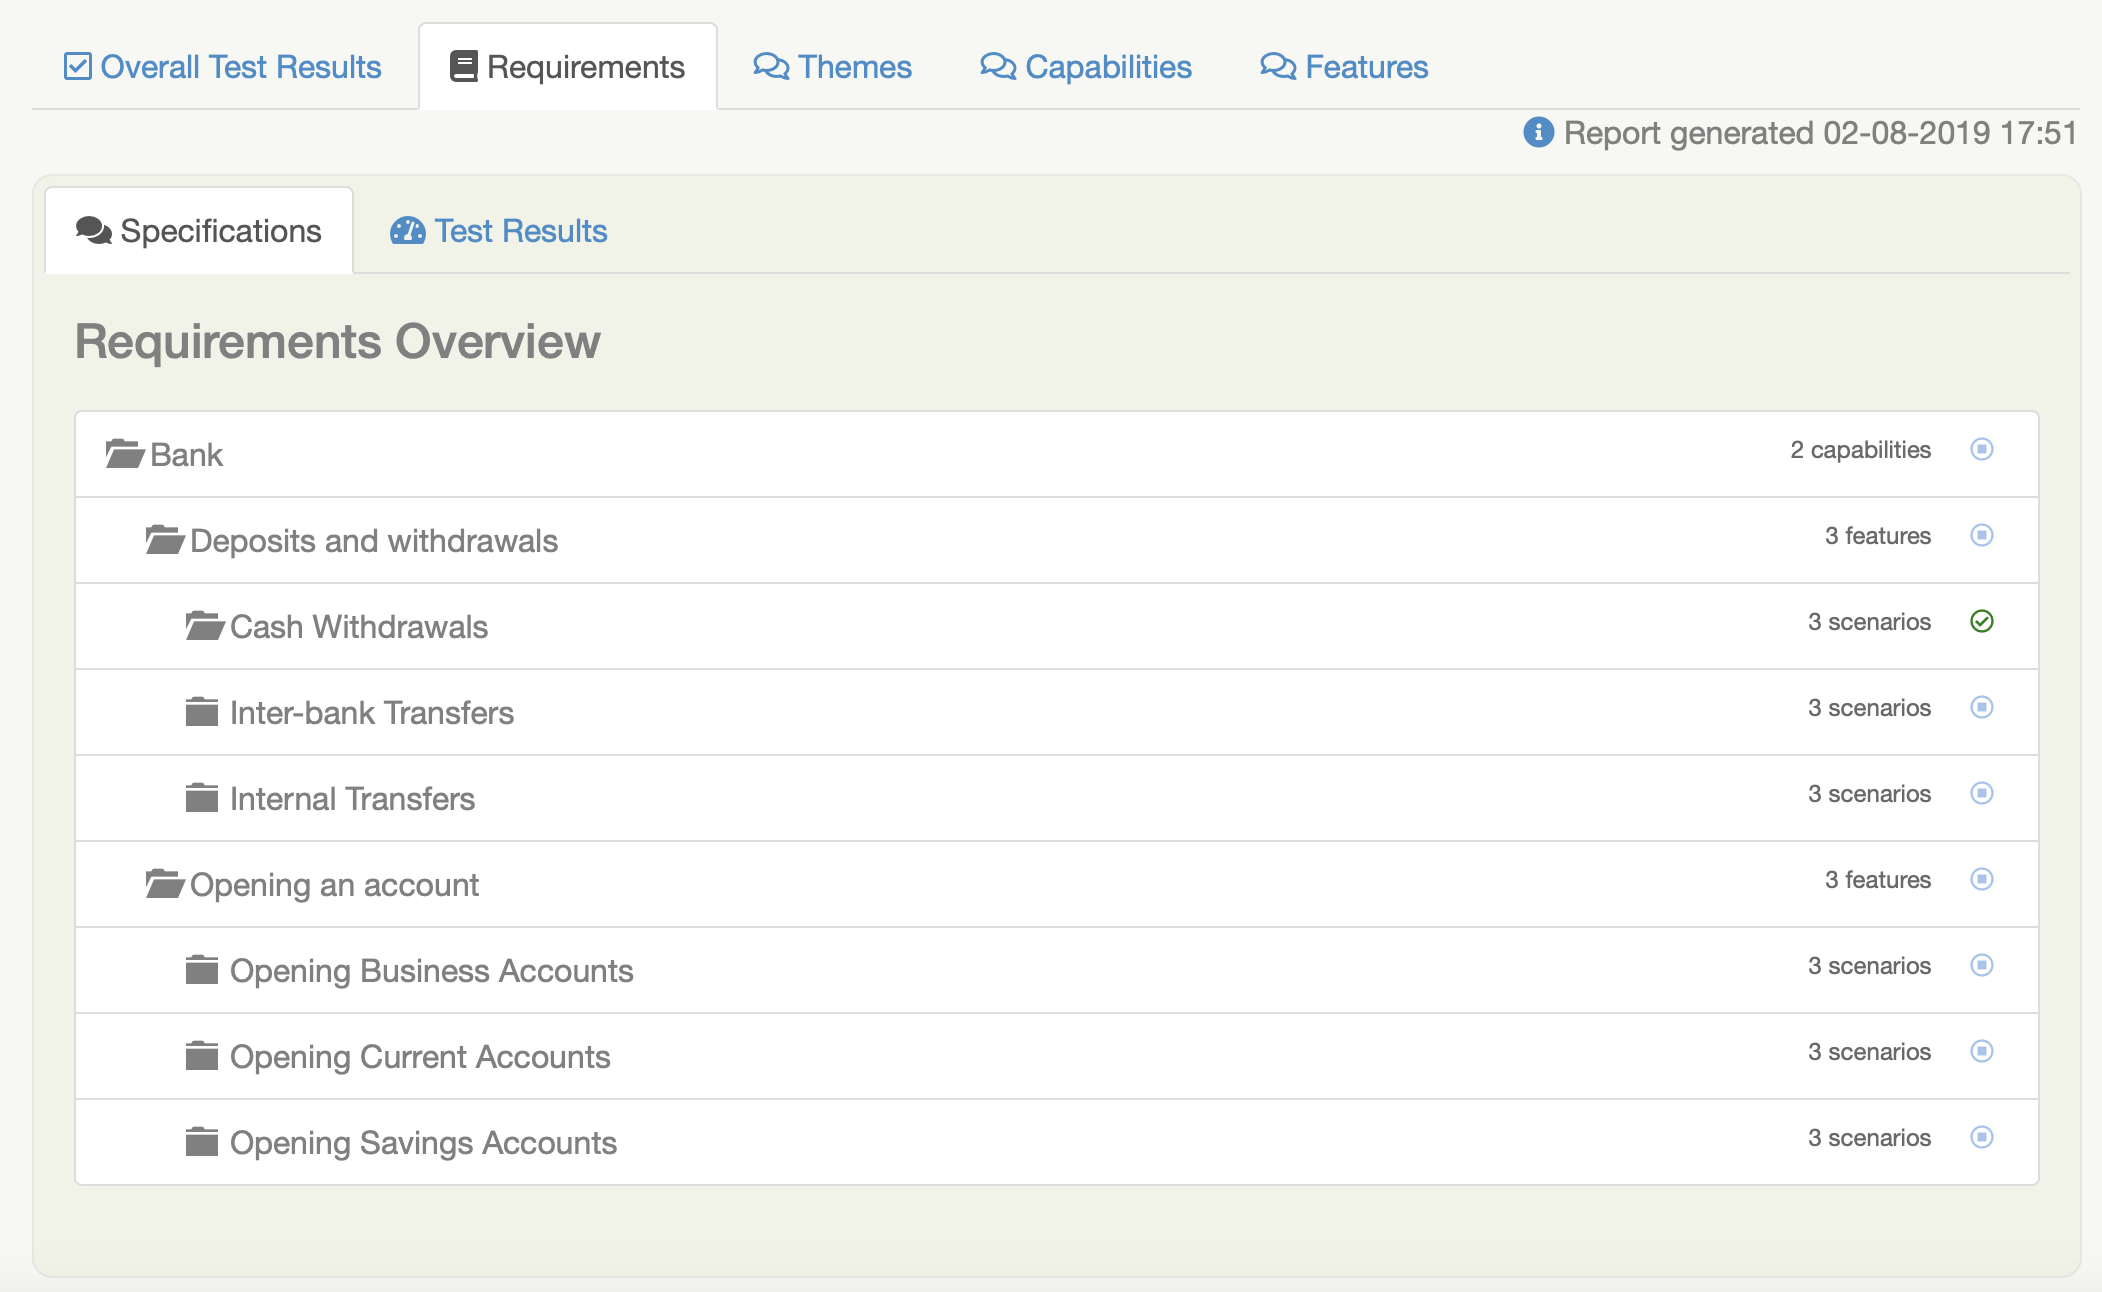The image size is (2102, 1292).
Task: Open the Opening Business Accounts link
Action: click(431, 971)
